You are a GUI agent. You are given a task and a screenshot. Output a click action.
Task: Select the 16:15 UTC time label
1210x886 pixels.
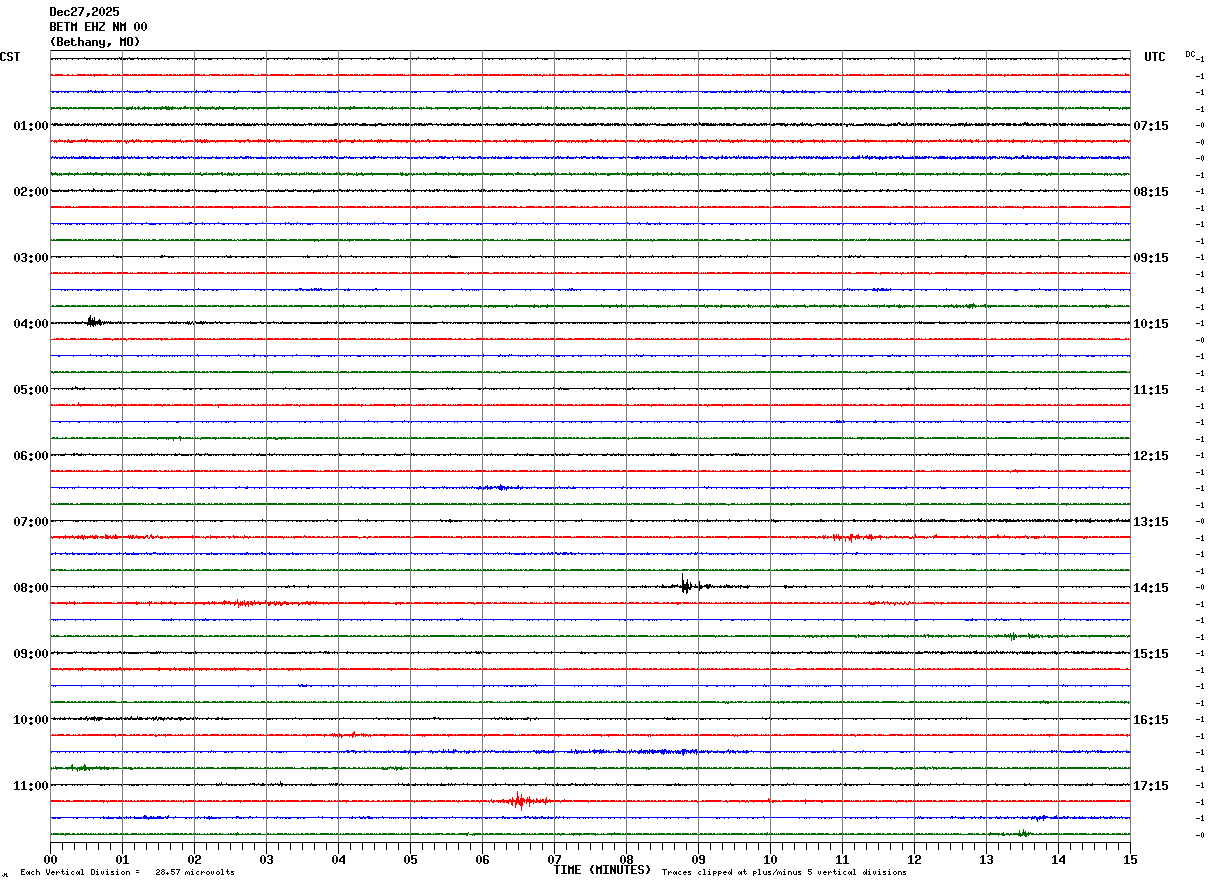(1151, 720)
